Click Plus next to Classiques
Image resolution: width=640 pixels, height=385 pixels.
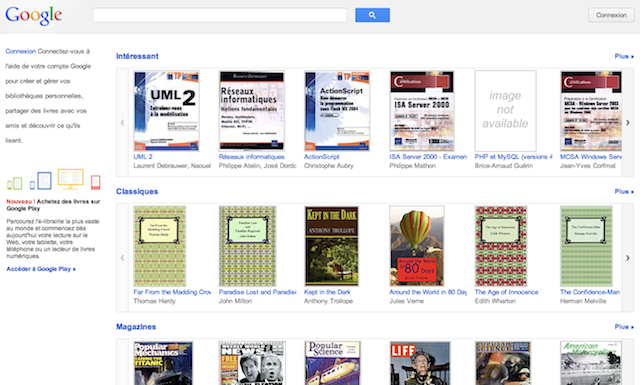click(x=624, y=191)
